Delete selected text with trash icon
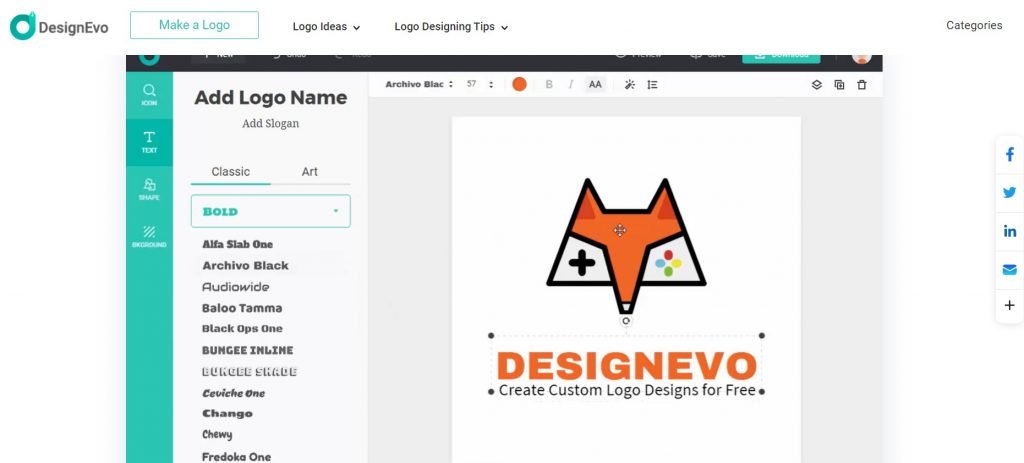 (x=862, y=85)
